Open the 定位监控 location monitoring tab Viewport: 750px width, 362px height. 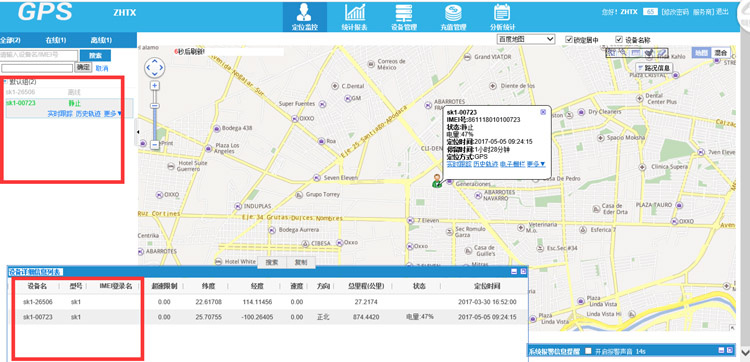point(305,17)
